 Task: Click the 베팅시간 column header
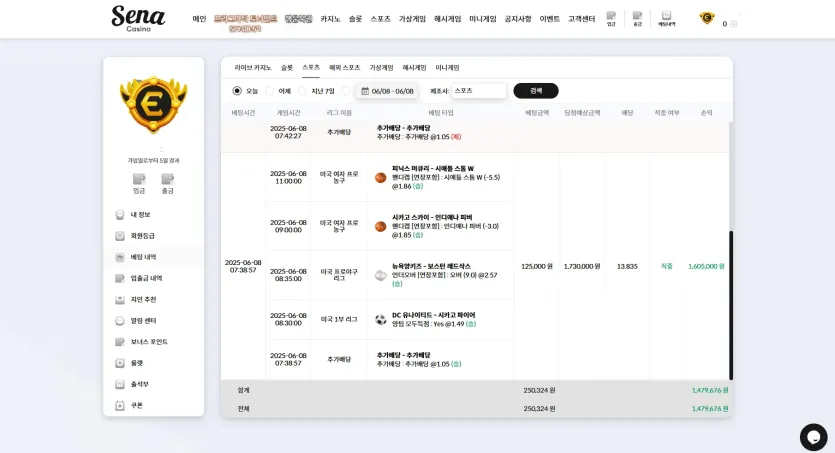243,113
